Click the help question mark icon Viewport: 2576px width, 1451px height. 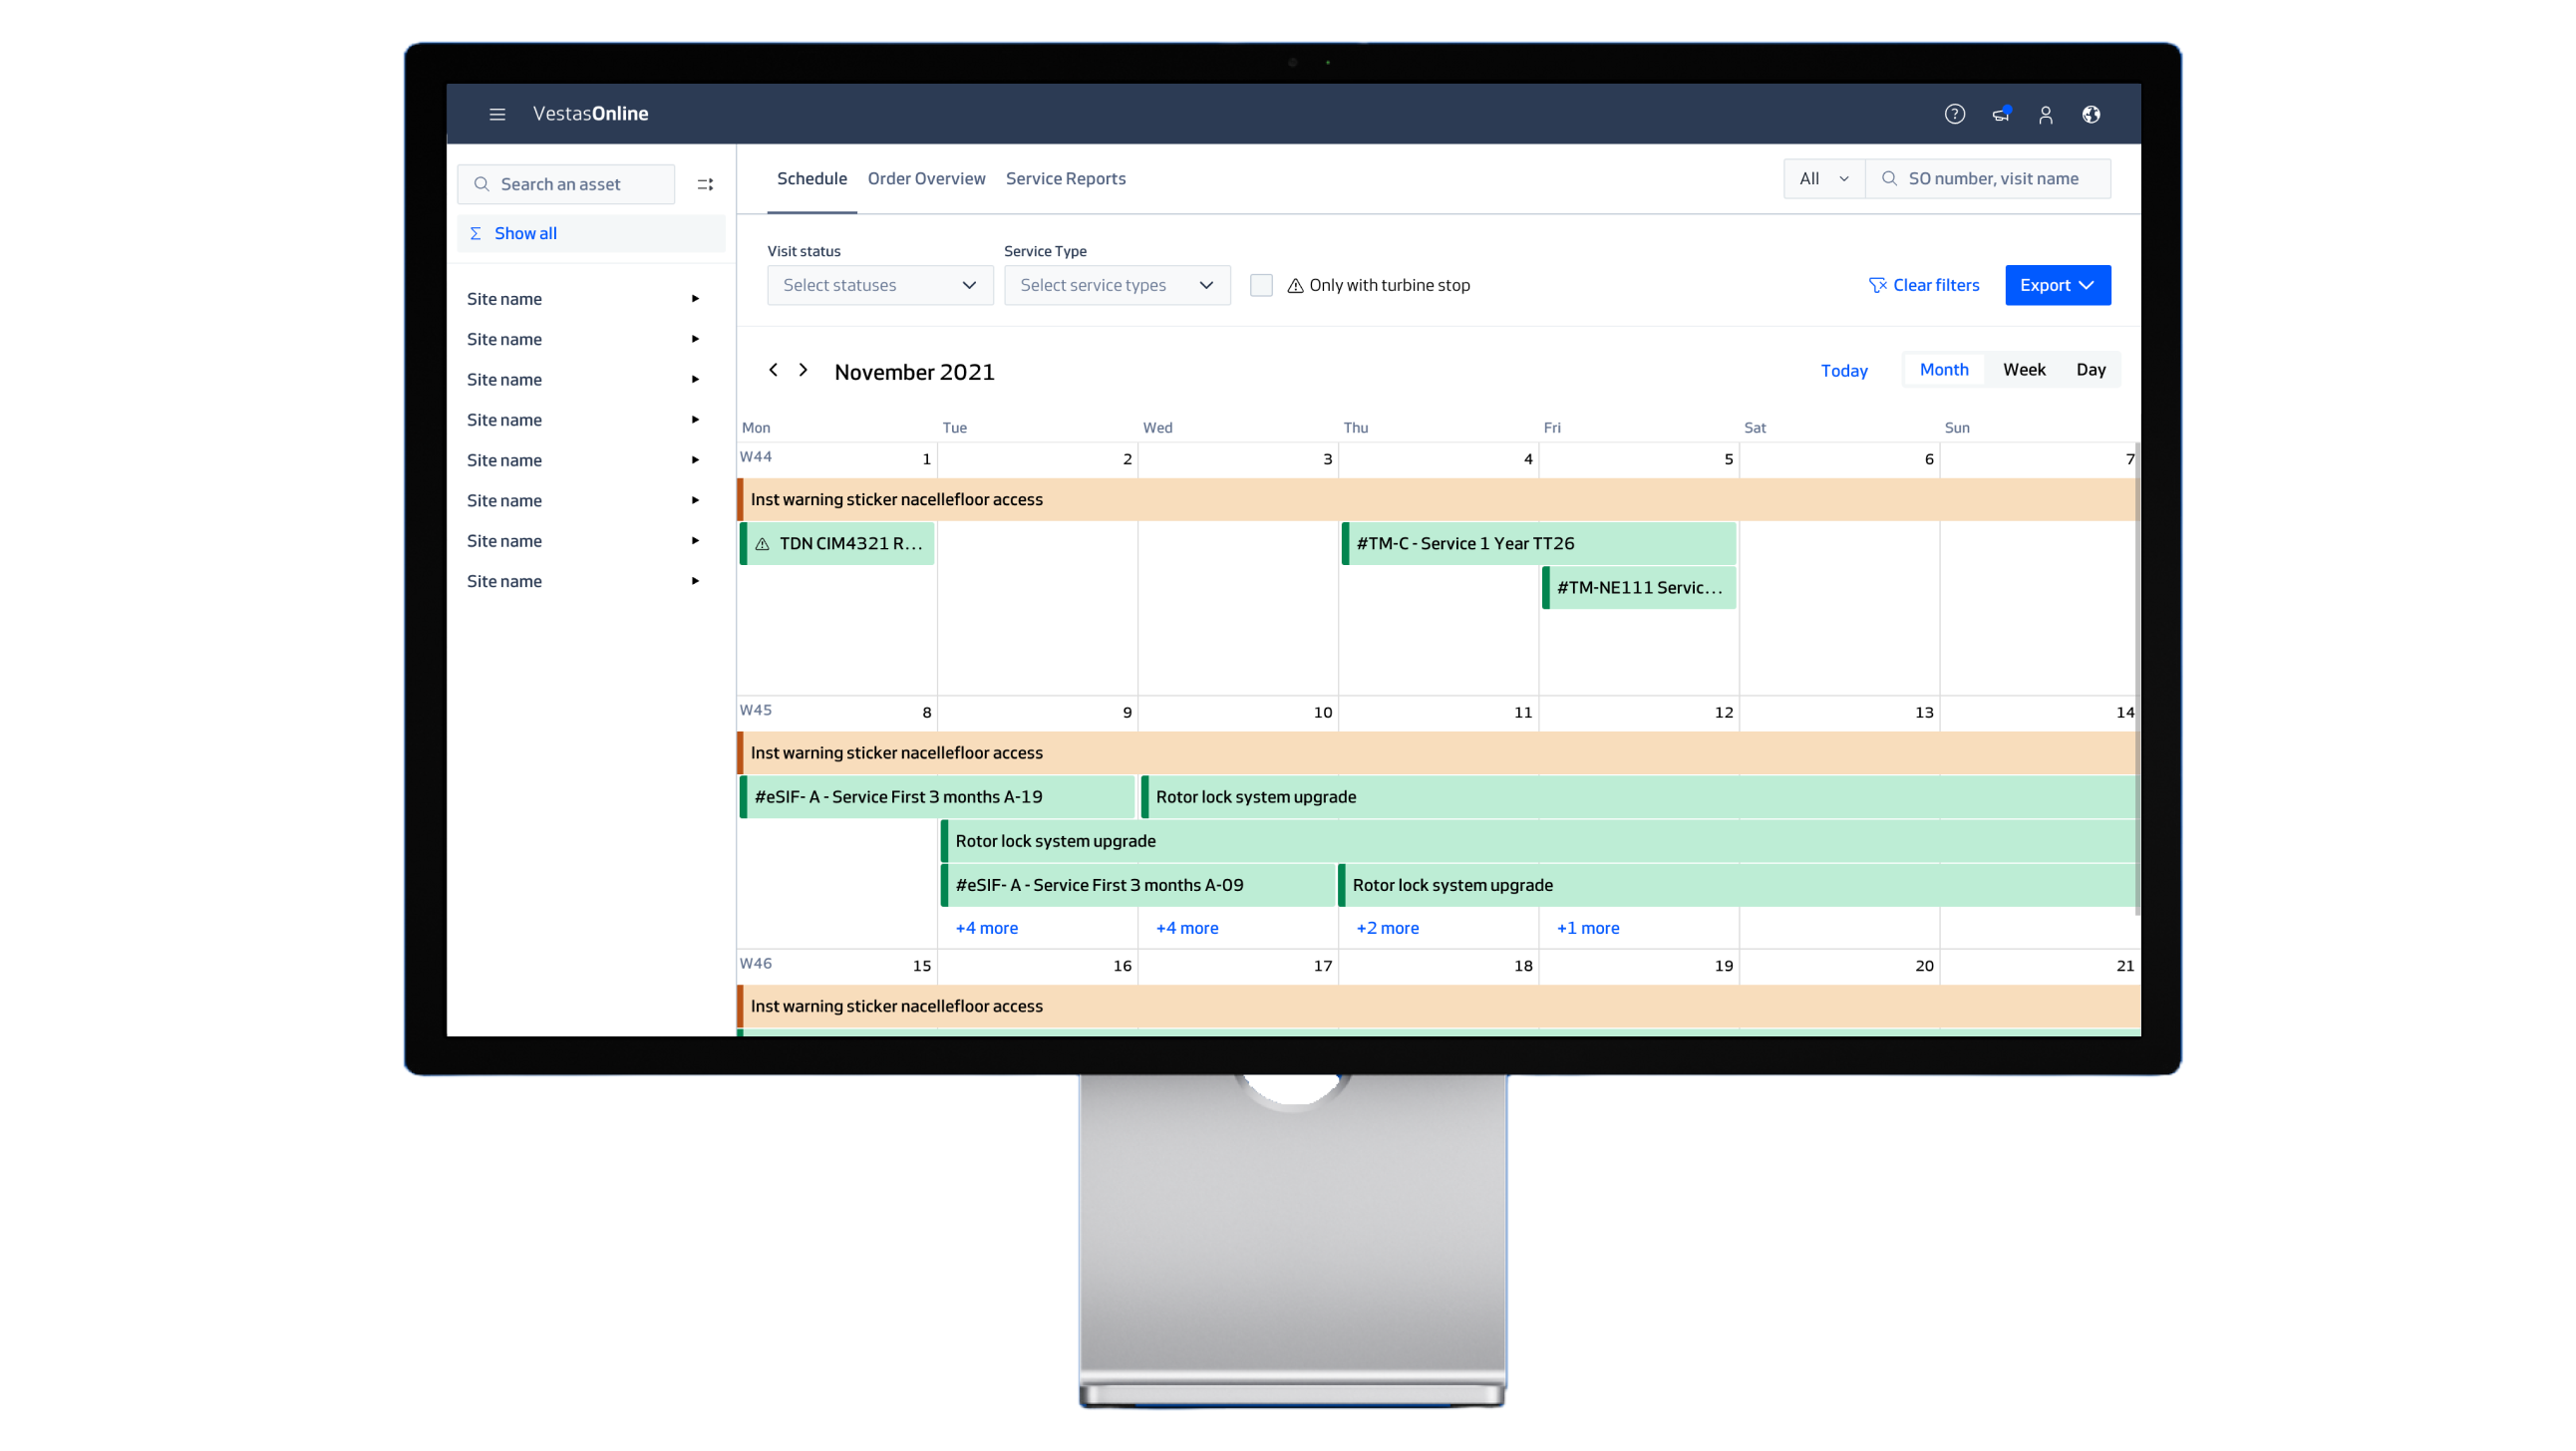coord(1954,114)
